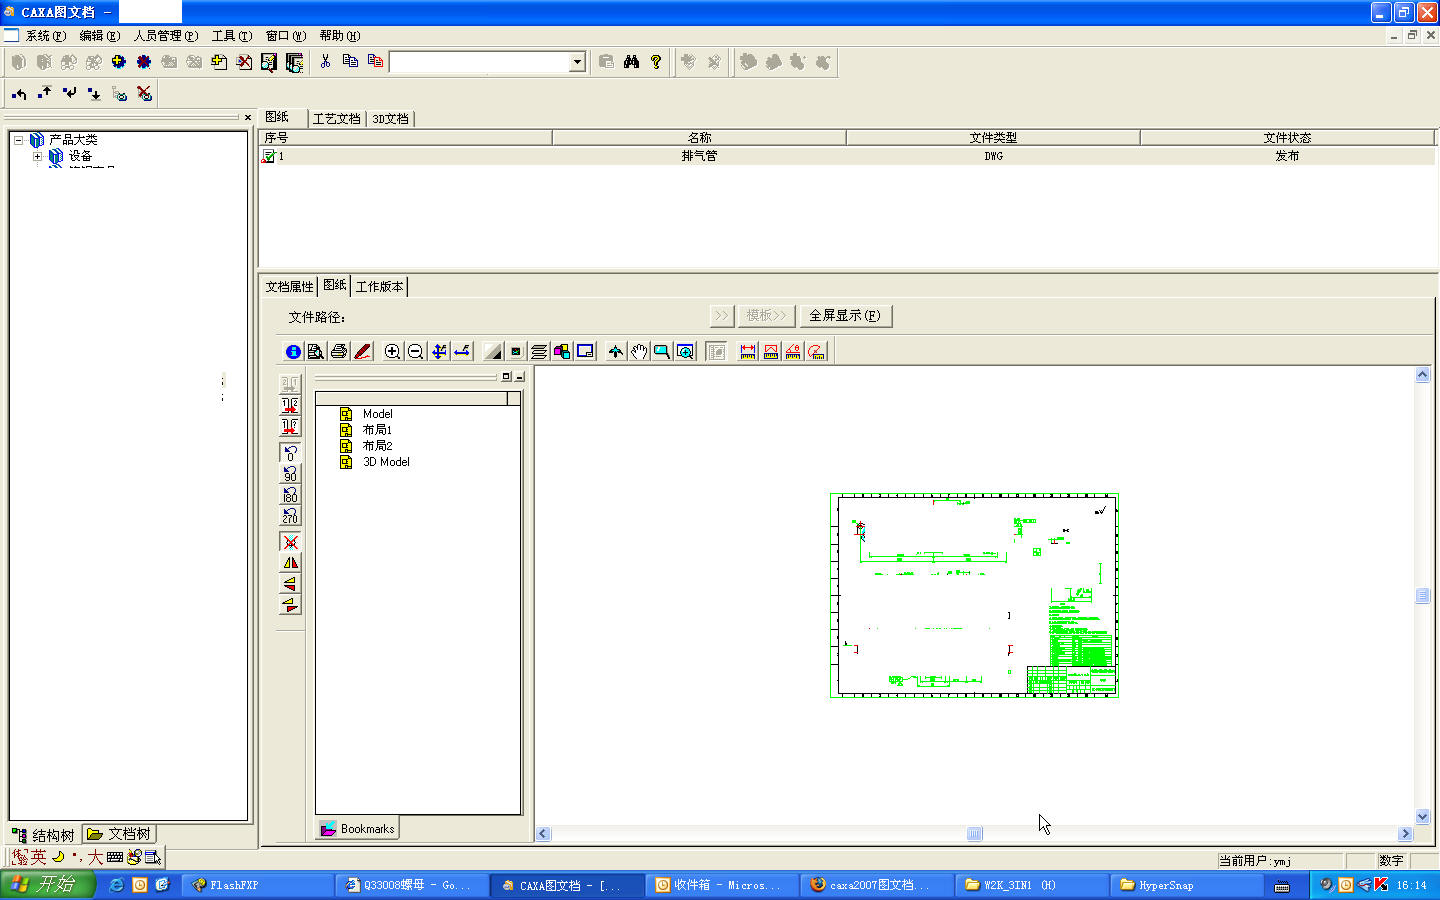
Task: Click the layers stack icon in viewer toolbar
Action: pyautogui.click(x=539, y=352)
